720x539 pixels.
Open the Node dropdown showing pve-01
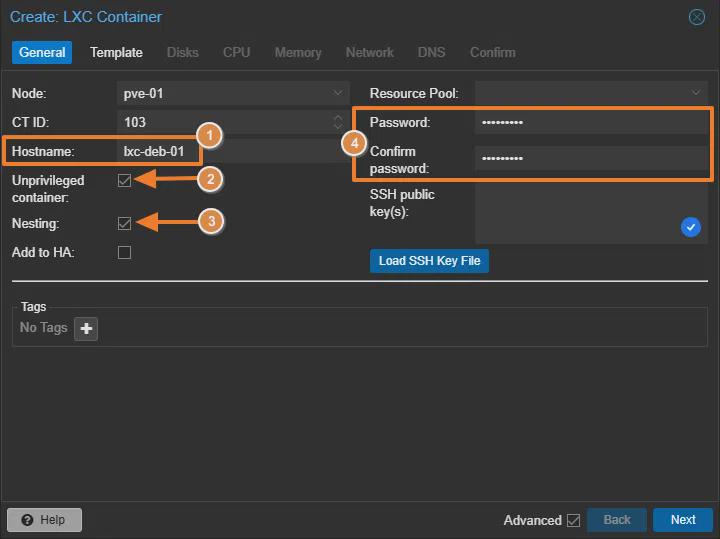point(338,93)
